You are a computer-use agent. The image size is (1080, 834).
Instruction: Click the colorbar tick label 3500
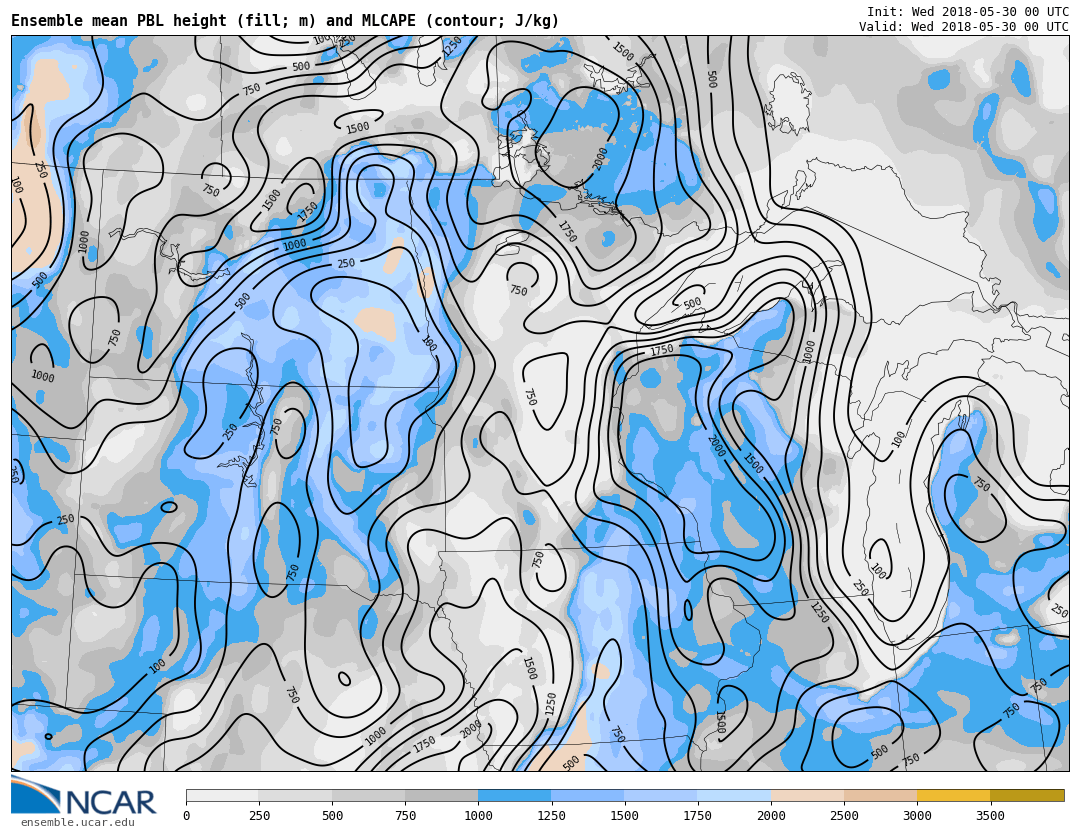[990, 816]
